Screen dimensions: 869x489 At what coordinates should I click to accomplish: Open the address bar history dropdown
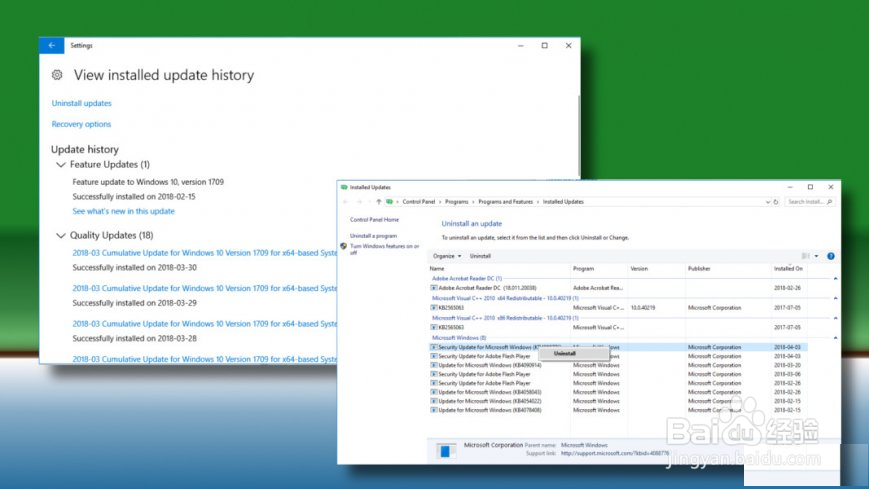[768, 202]
